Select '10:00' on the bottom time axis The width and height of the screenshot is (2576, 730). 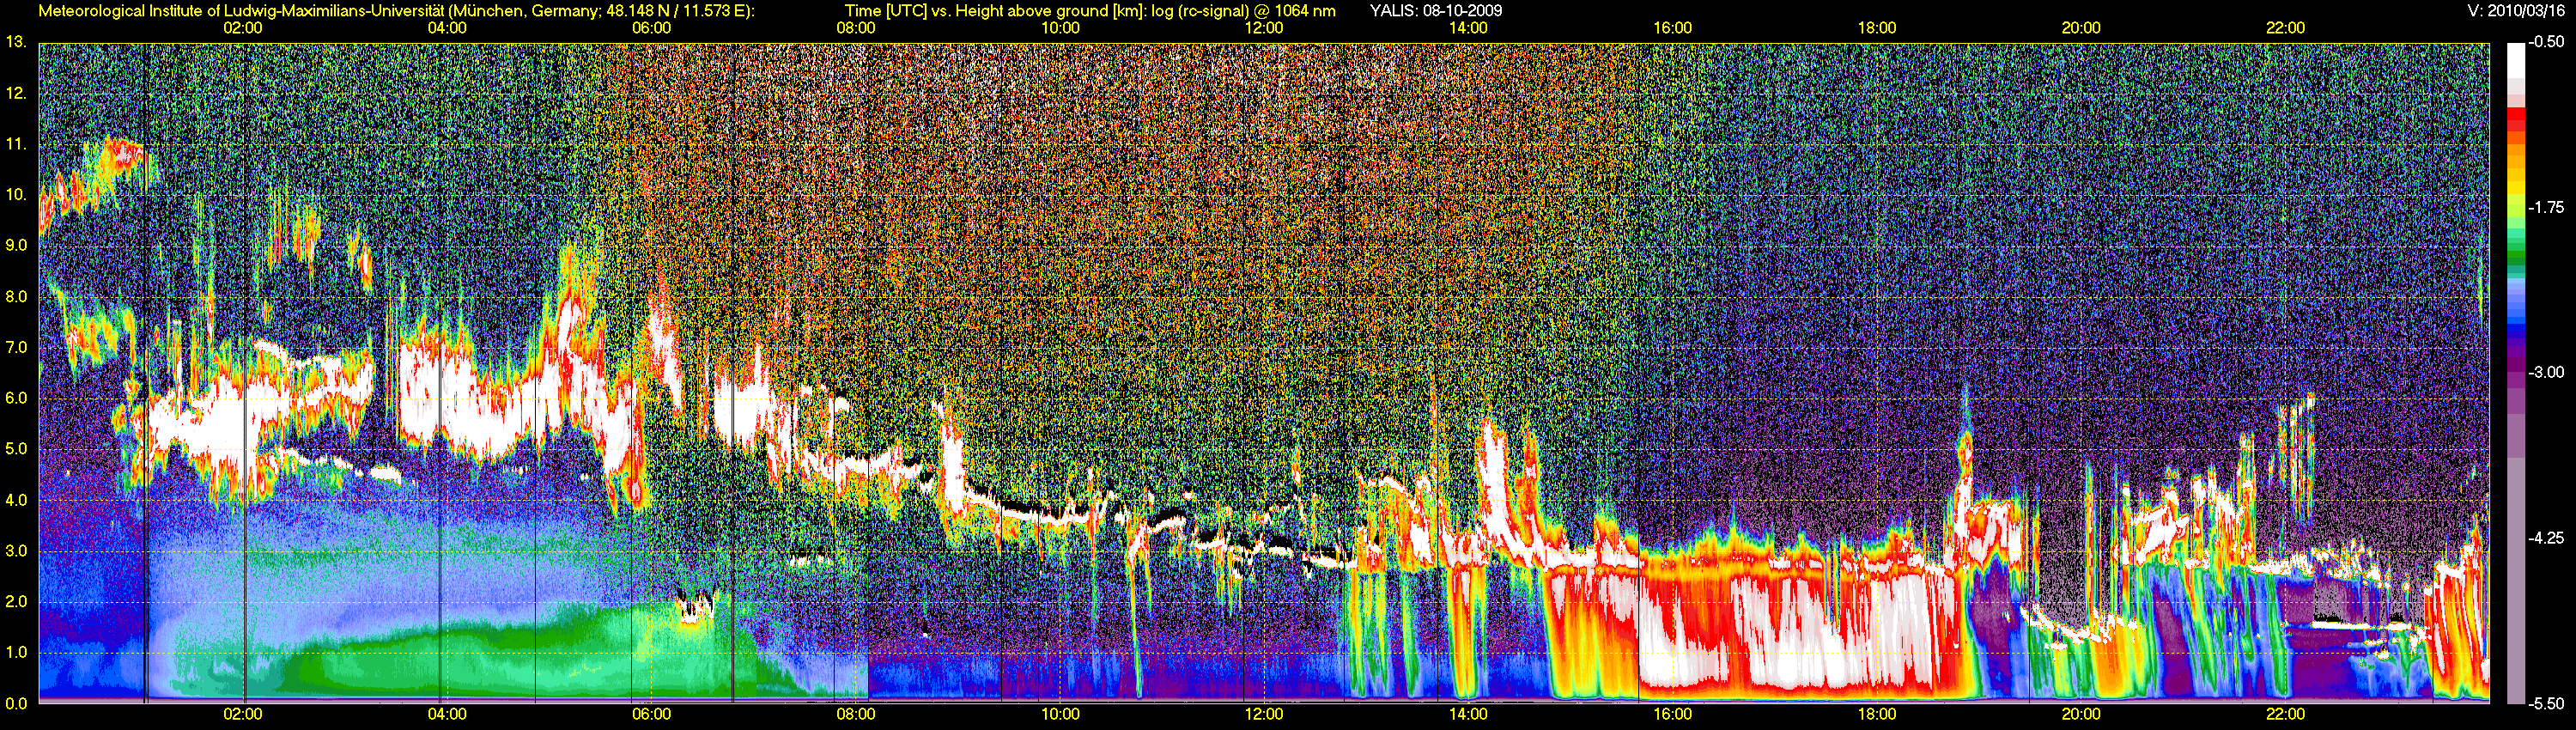pyautogui.click(x=1060, y=714)
